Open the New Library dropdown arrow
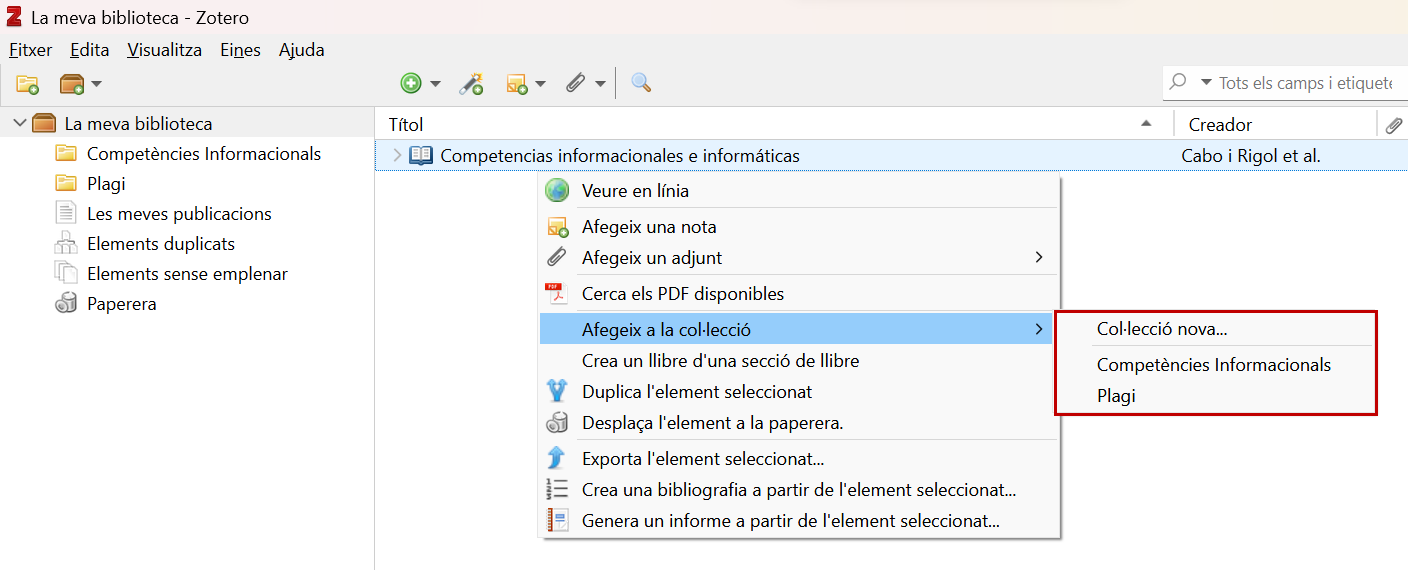This screenshot has height=570, width=1408. (96, 84)
